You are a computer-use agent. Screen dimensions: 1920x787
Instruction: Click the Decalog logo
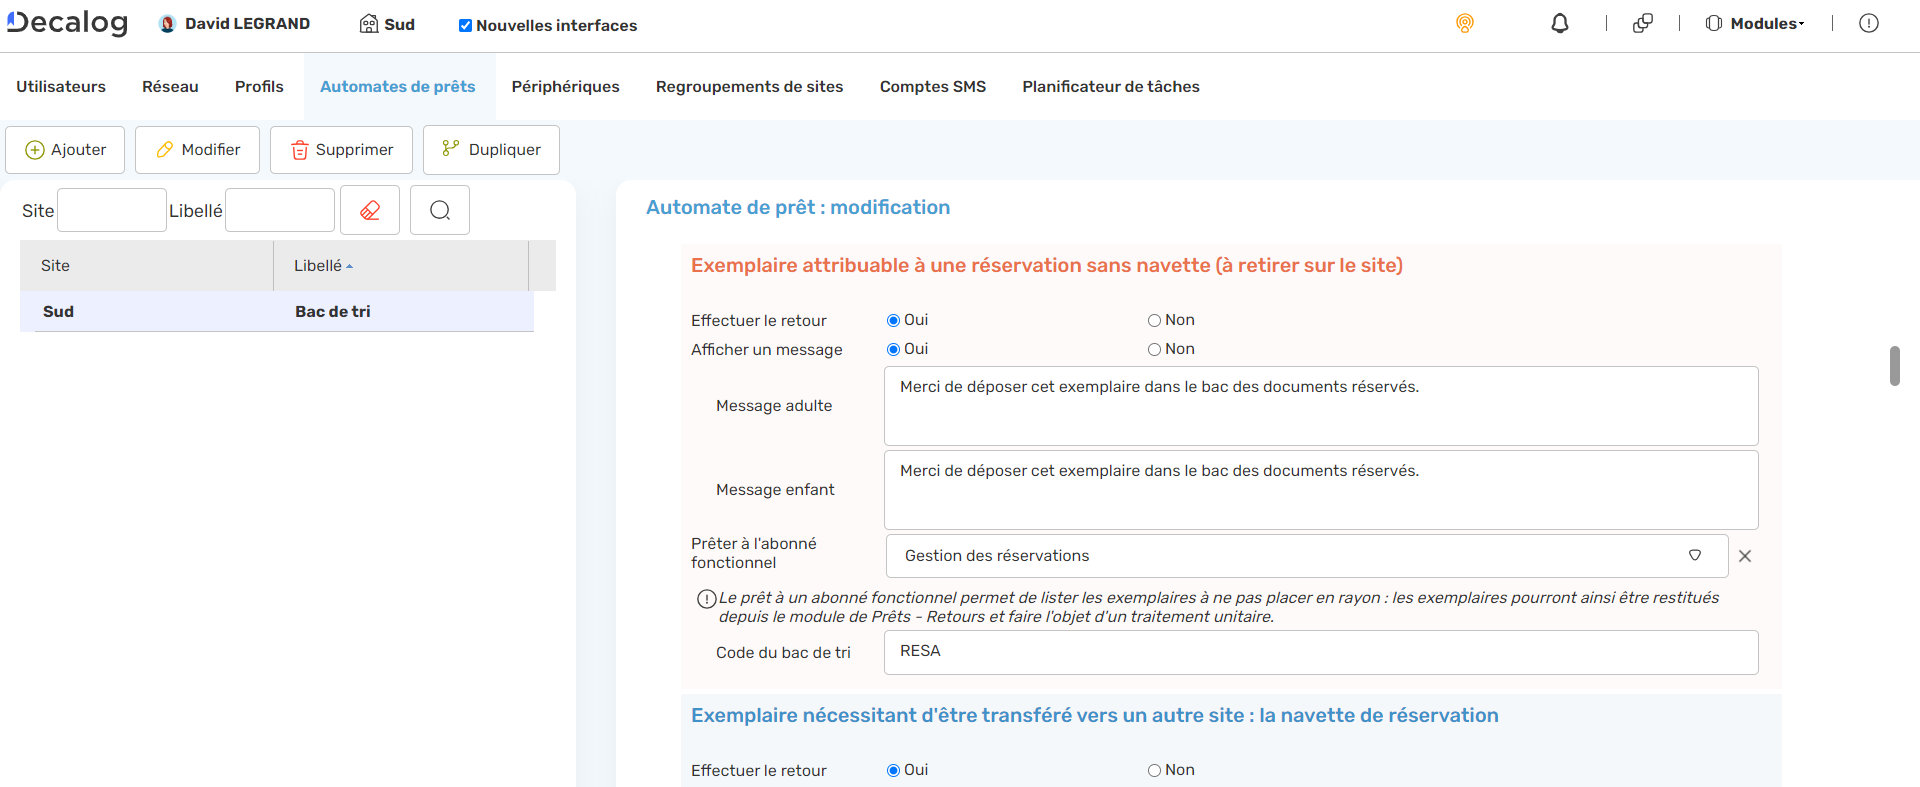pyautogui.click(x=68, y=22)
